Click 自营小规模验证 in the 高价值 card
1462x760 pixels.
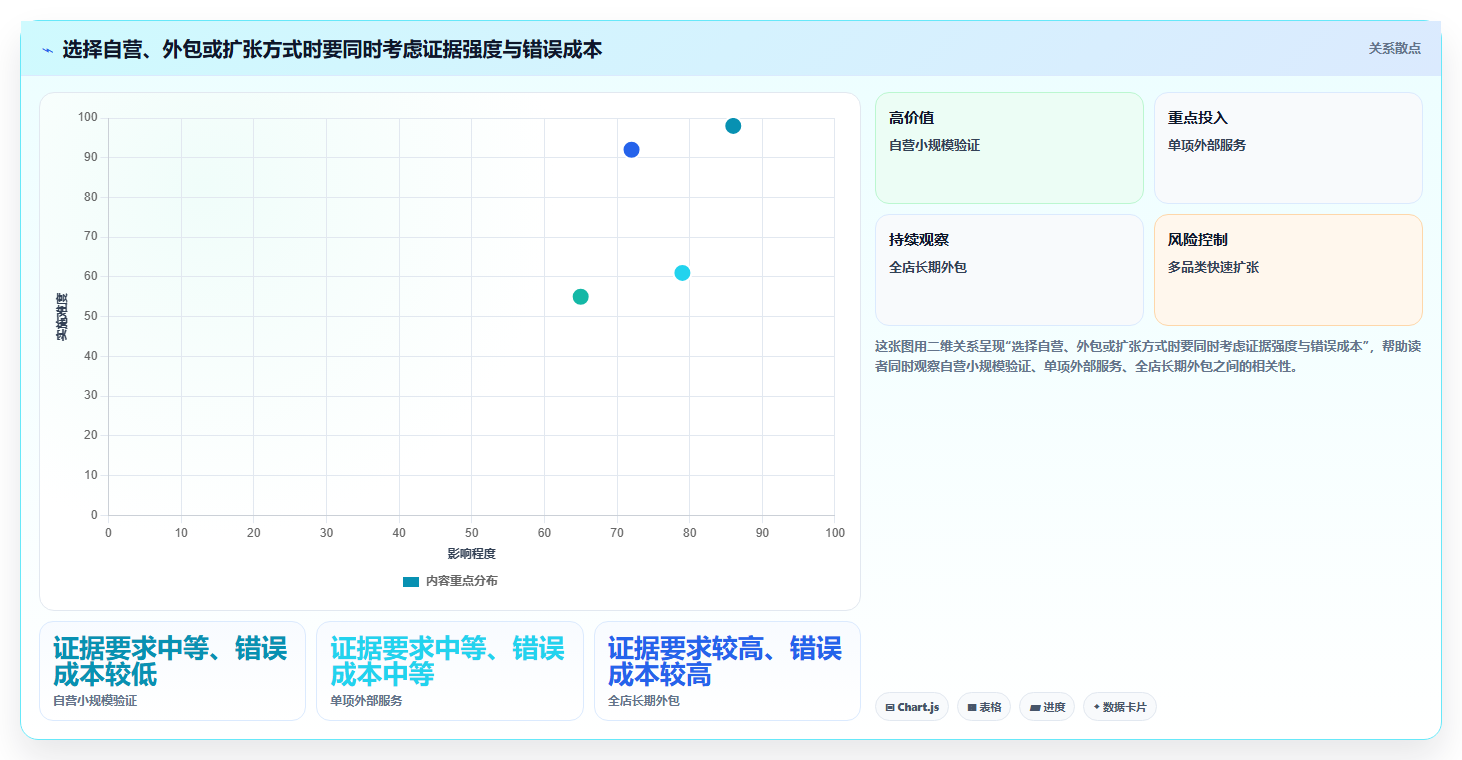tap(934, 145)
